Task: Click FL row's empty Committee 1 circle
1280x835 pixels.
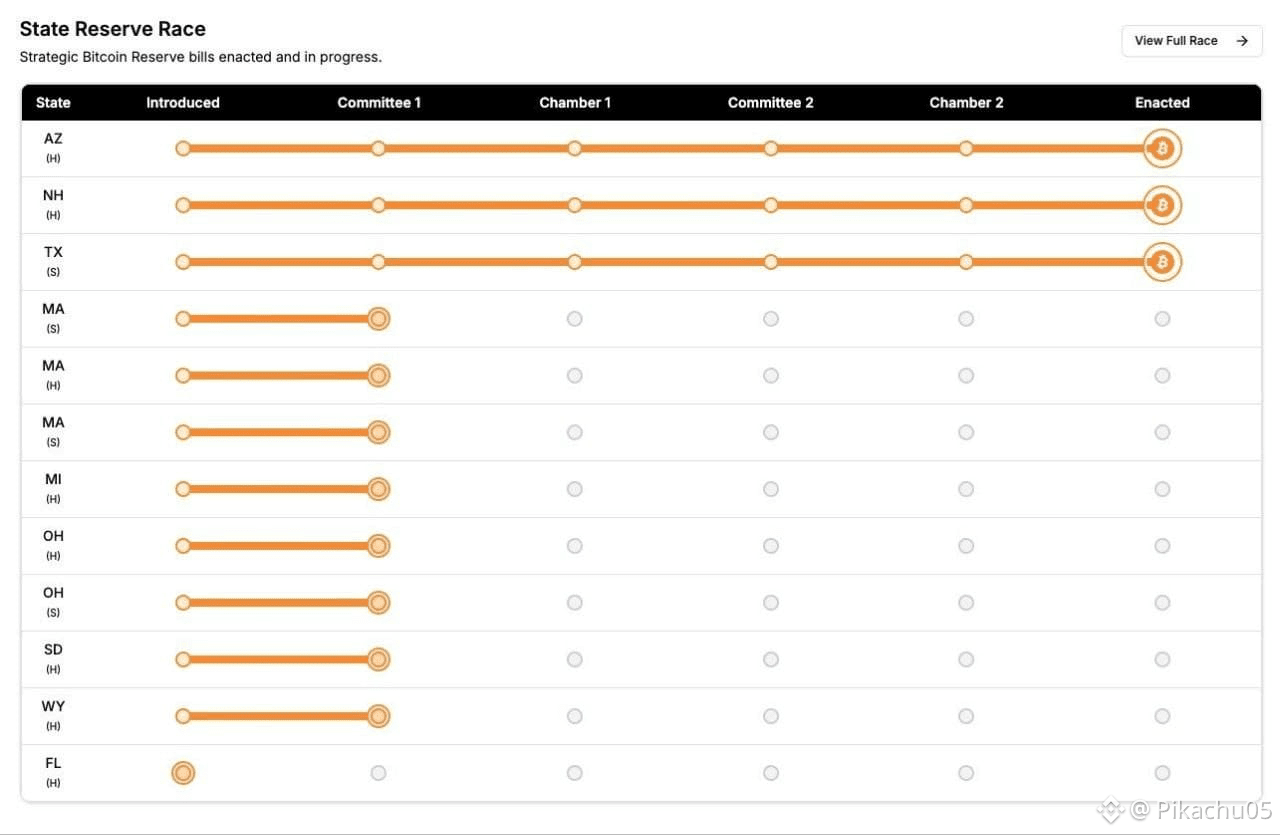Action: click(378, 773)
